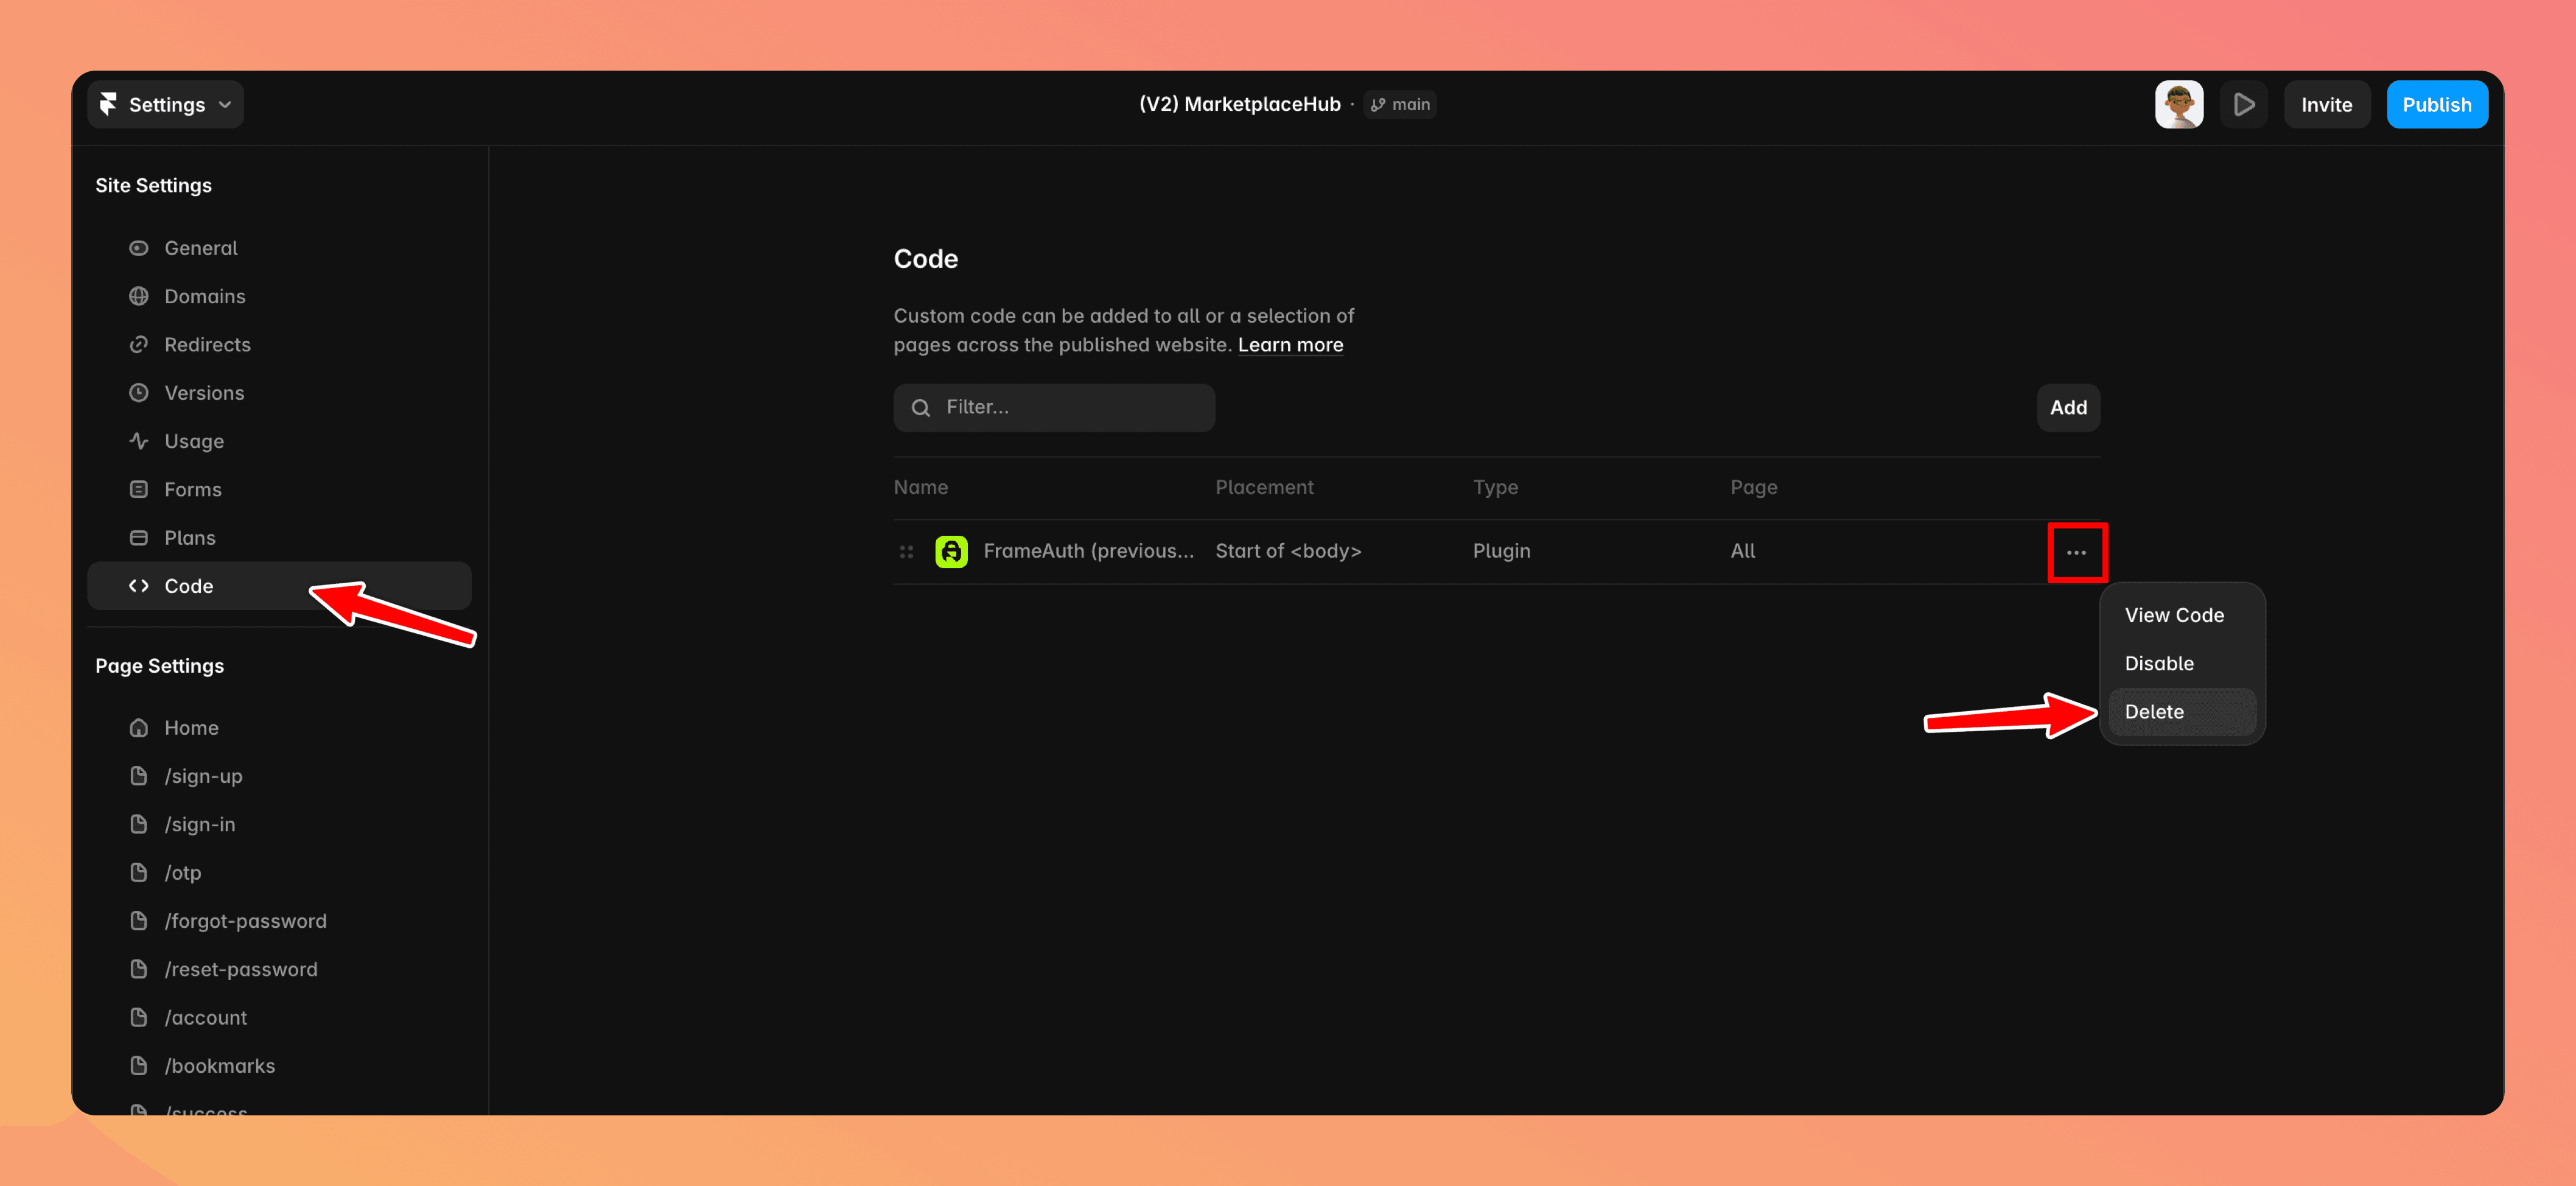The image size is (2576, 1186).
Task: Click the /reset-password page icon
Action: coord(139,970)
